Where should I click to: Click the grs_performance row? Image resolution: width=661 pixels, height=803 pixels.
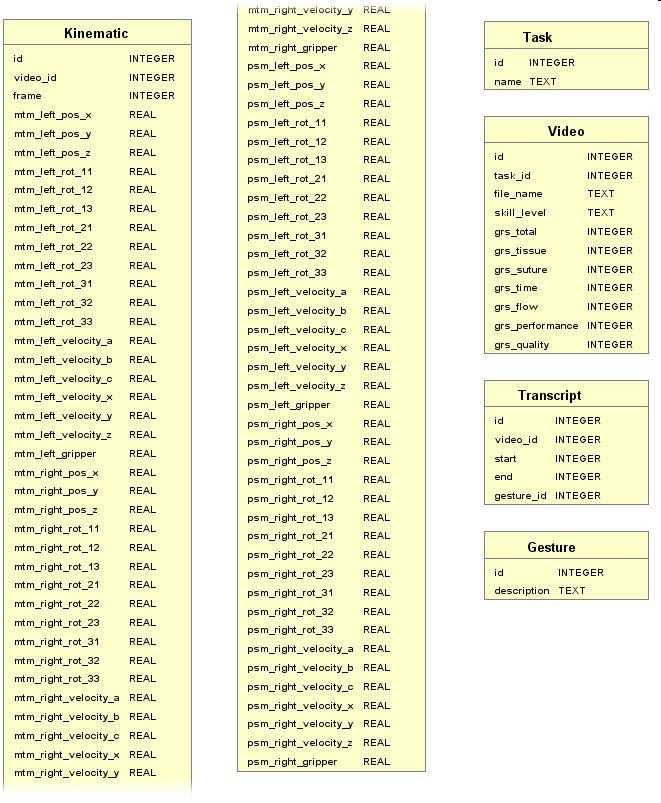566,325
